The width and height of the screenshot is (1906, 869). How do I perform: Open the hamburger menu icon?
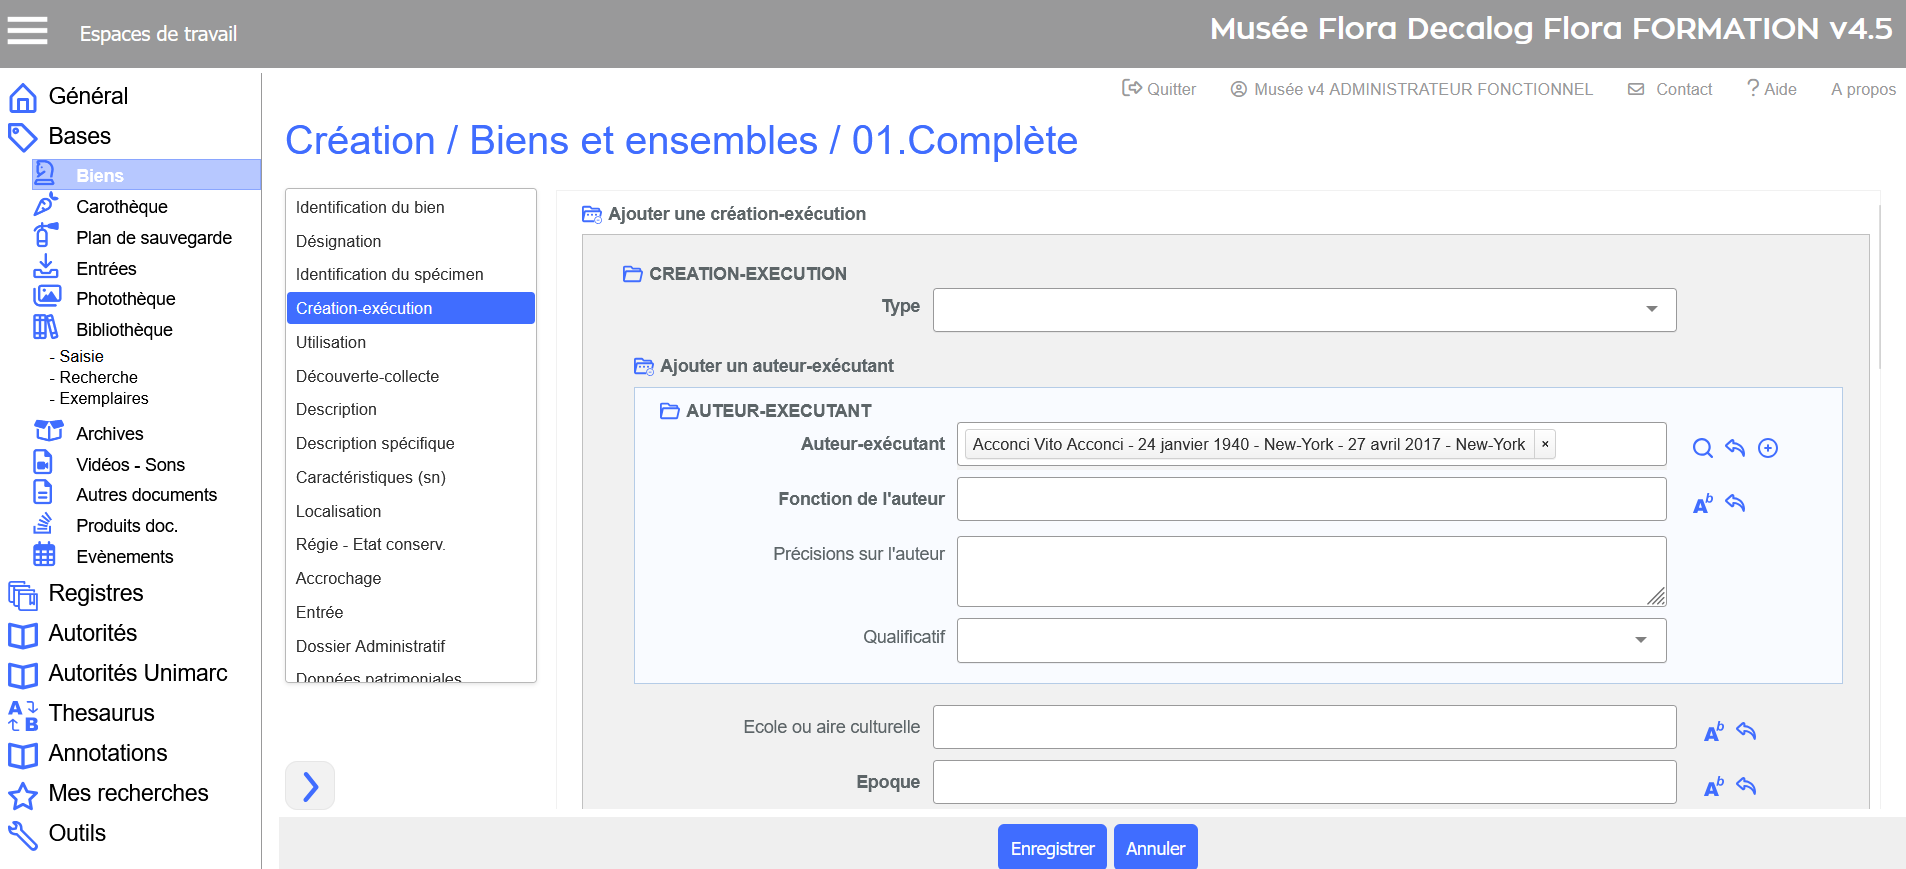(27, 31)
